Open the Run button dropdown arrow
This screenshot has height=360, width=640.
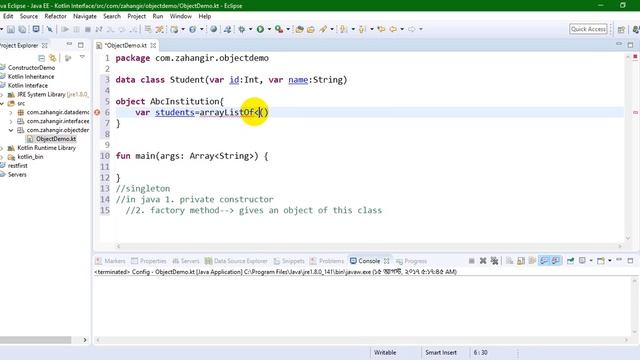269,29
